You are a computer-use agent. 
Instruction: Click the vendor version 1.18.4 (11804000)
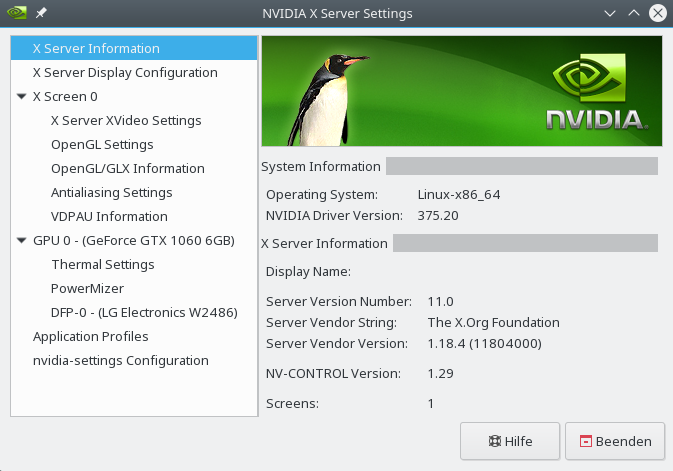[485, 343]
